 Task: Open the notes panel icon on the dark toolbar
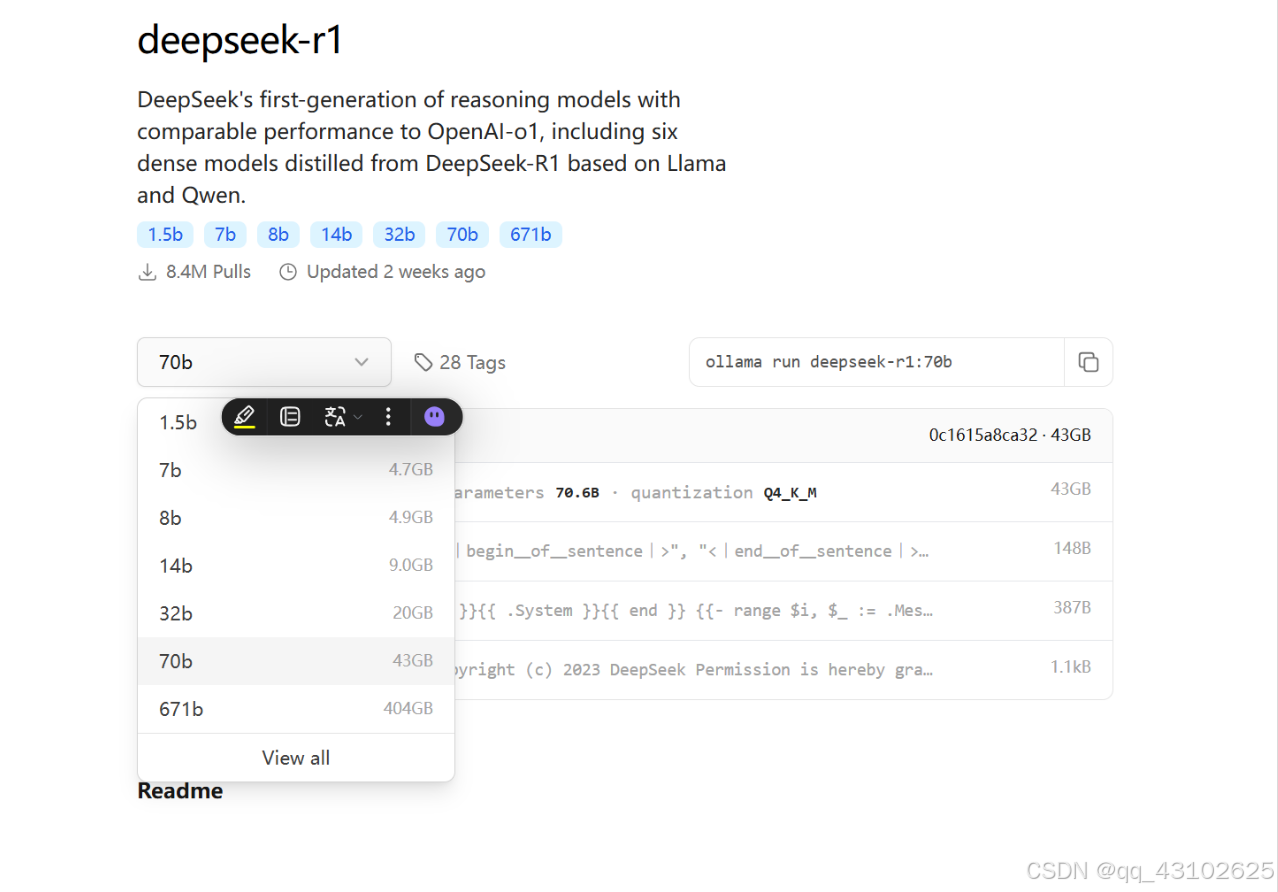(291, 416)
